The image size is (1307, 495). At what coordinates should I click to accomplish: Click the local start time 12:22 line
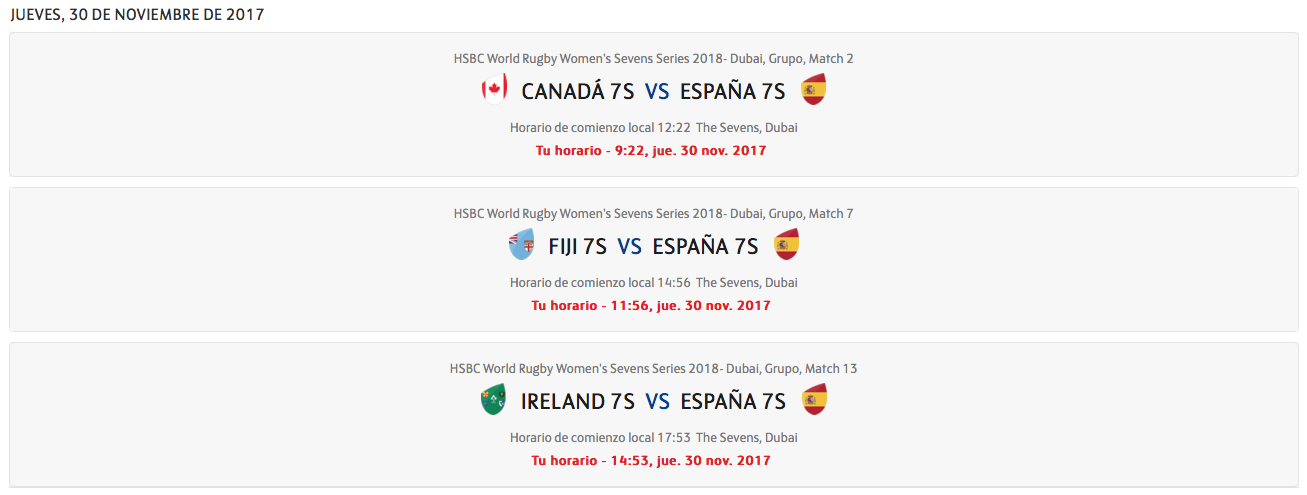click(600, 128)
